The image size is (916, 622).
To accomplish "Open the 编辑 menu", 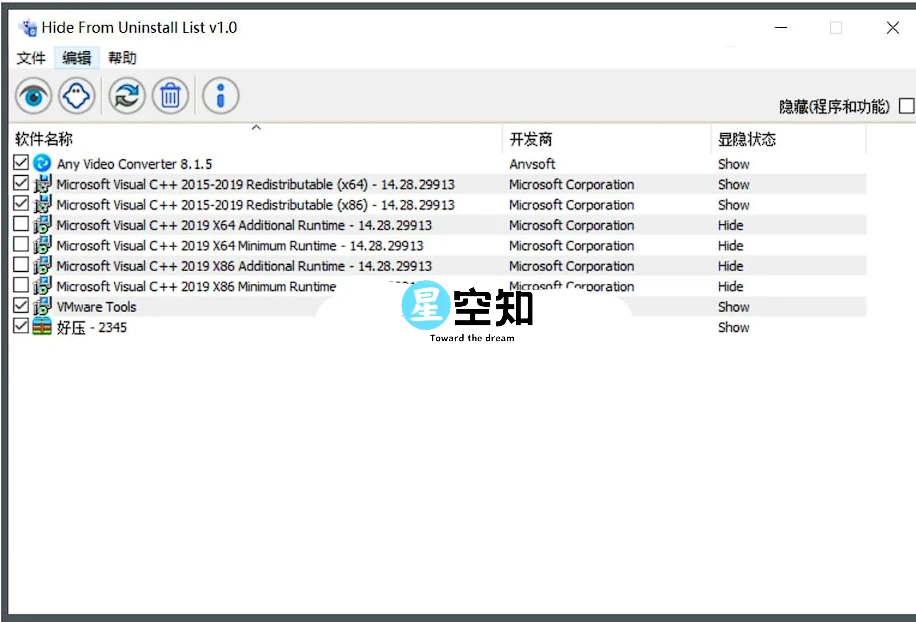I will click(76, 58).
